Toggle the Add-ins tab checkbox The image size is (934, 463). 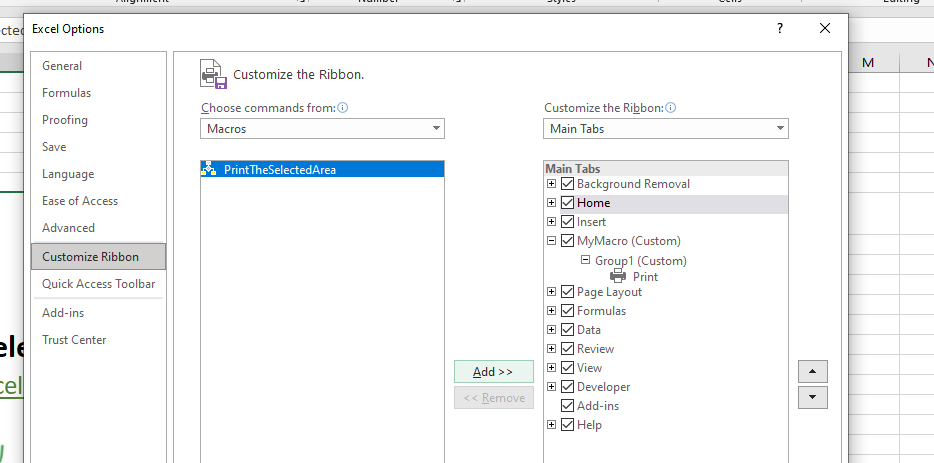click(x=568, y=406)
